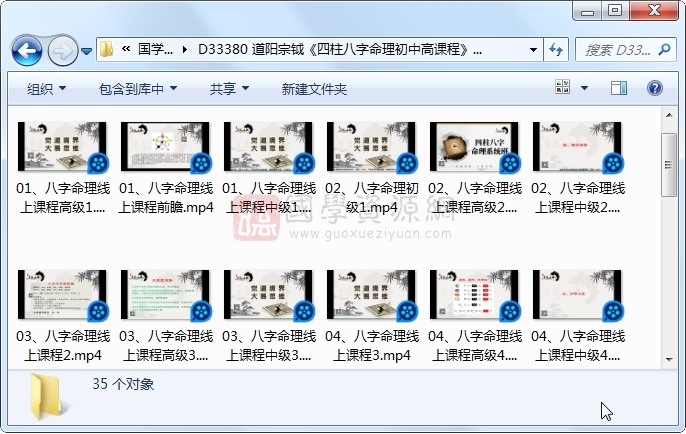Open the 包含到库中 menu
The width and height of the screenshot is (686, 434).
138,89
